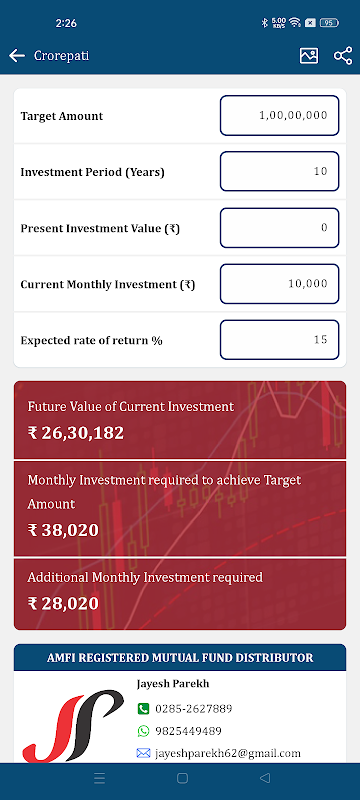Tap the JP distributor logo
The image size is (360, 800).
pos(73,726)
